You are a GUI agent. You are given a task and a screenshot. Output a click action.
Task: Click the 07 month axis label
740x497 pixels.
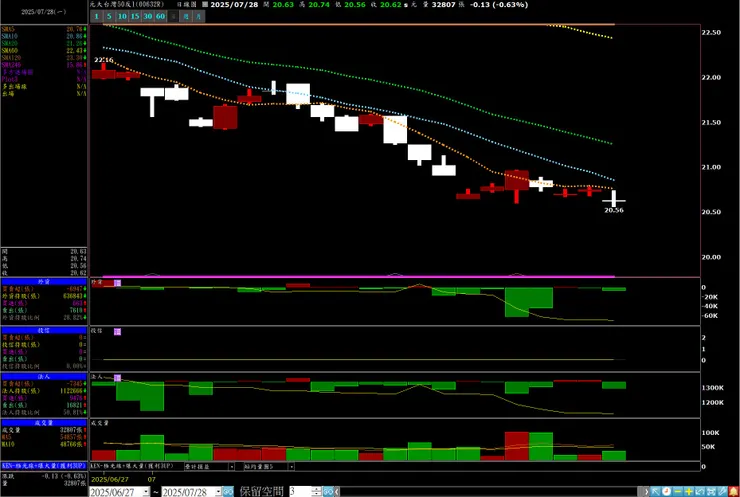click(x=151, y=479)
